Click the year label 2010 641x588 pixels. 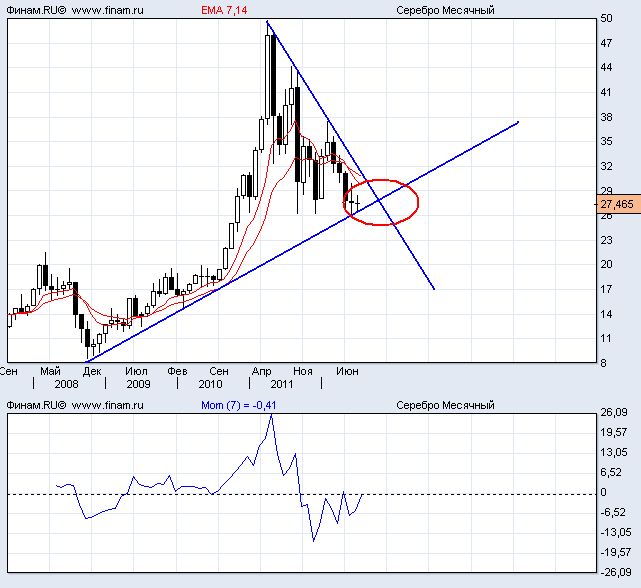click(x=210, y=384)
